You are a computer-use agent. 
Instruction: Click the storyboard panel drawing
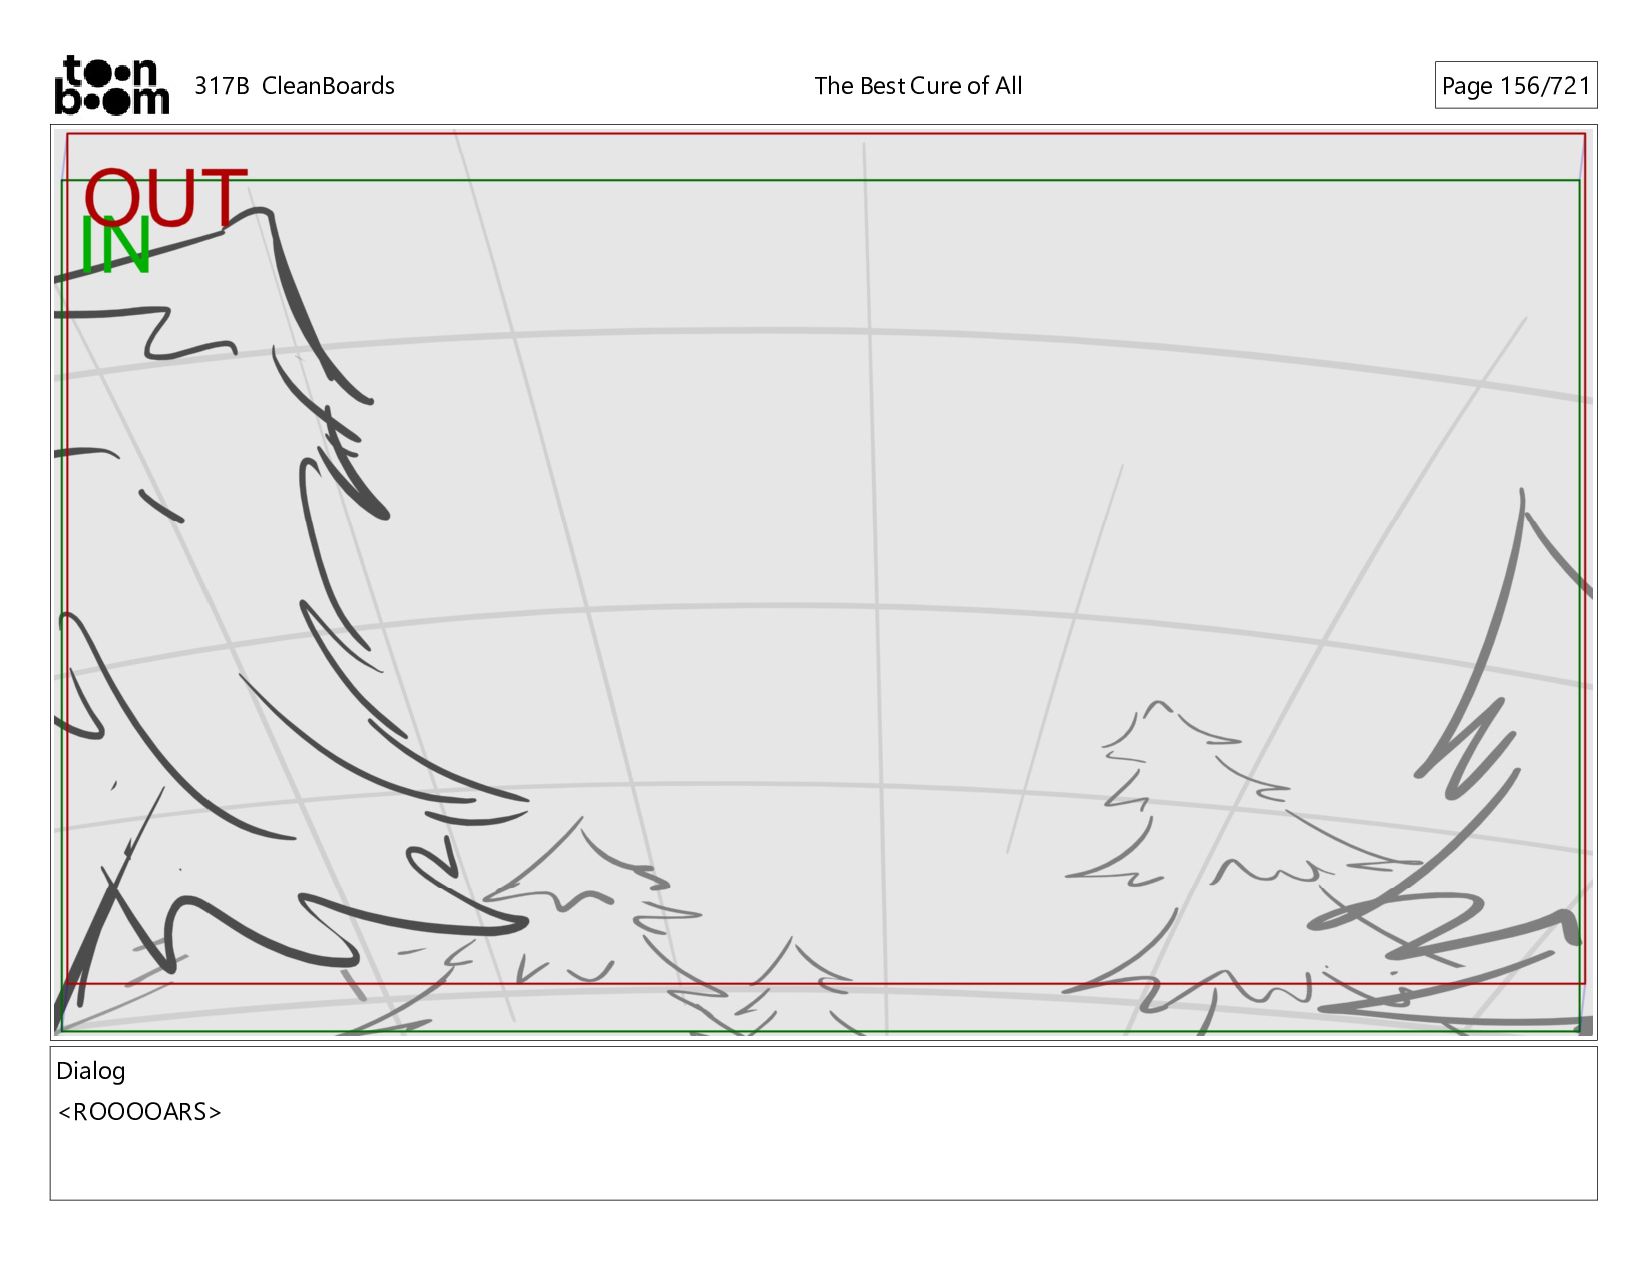pyautogui.click(x=823, y=582)
